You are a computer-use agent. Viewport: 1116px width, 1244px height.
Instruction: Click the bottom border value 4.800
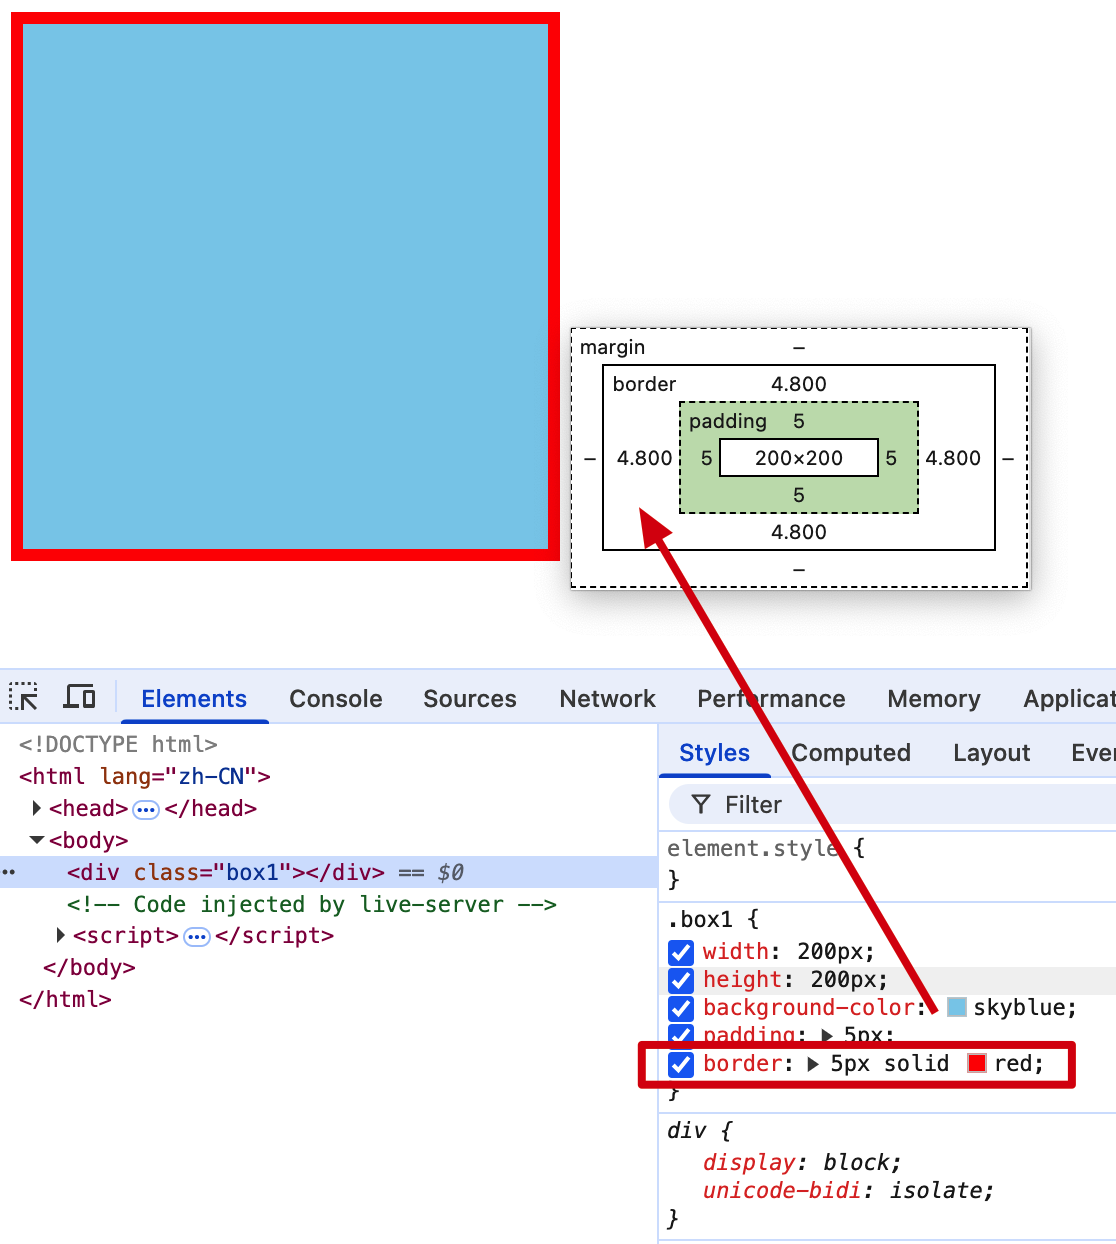(799, 532)
